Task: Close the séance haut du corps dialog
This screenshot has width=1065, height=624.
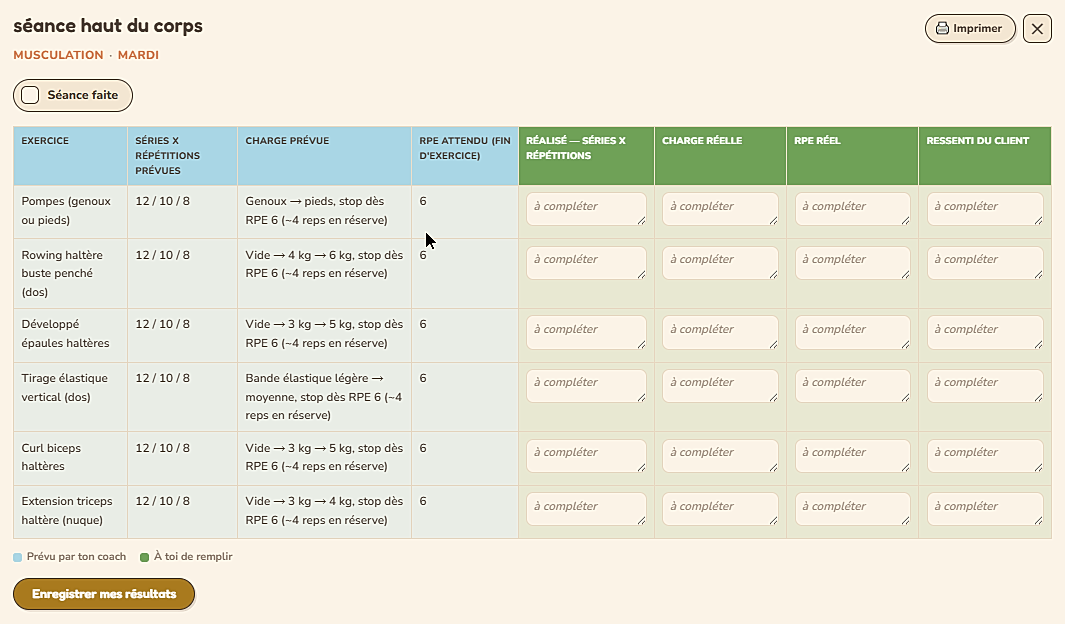Action: 1037,29
